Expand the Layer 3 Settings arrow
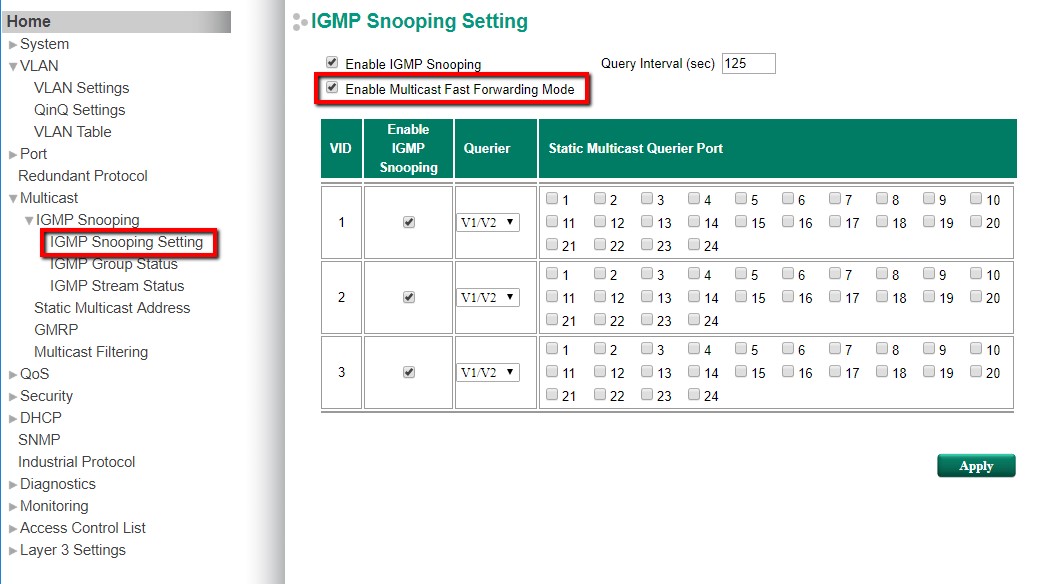1040x584 pixels. point(13,550)
